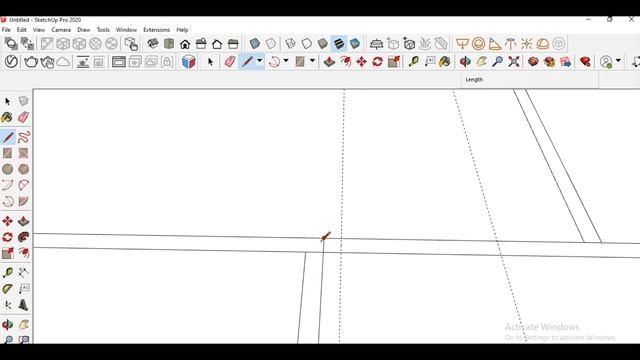Open the Extensions menu
The width and height of the screenshot is (640, 360).
[x=156, y=30]
